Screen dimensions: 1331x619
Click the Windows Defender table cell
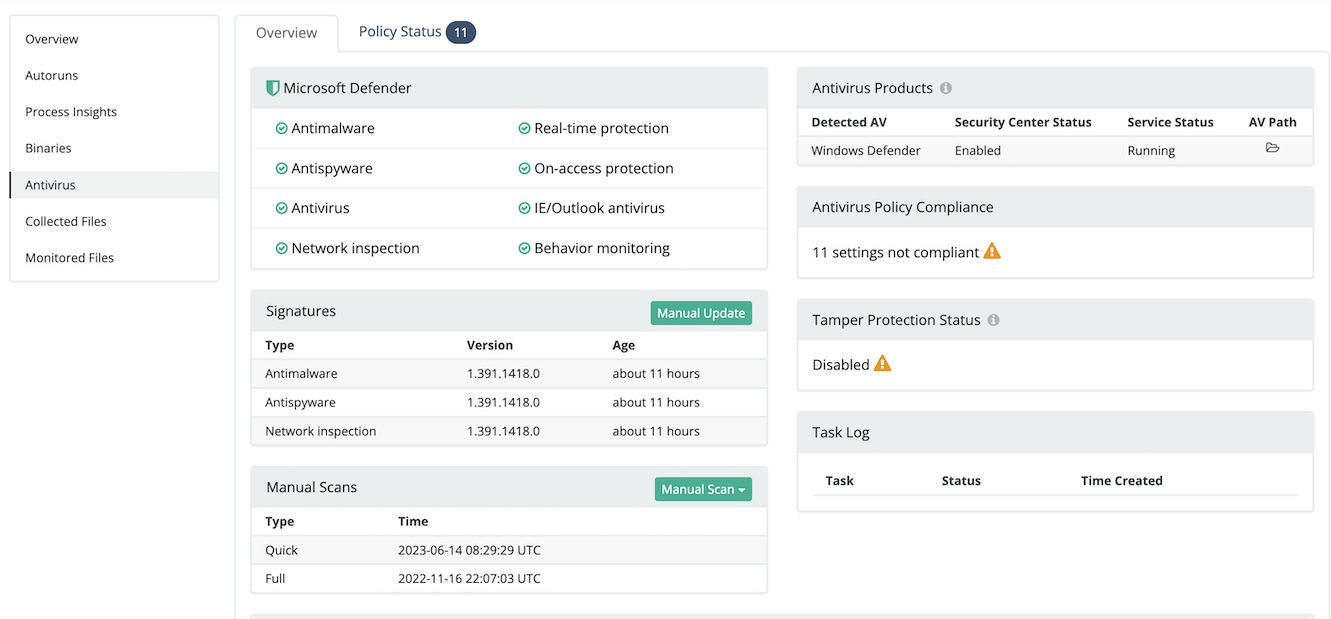866,150
